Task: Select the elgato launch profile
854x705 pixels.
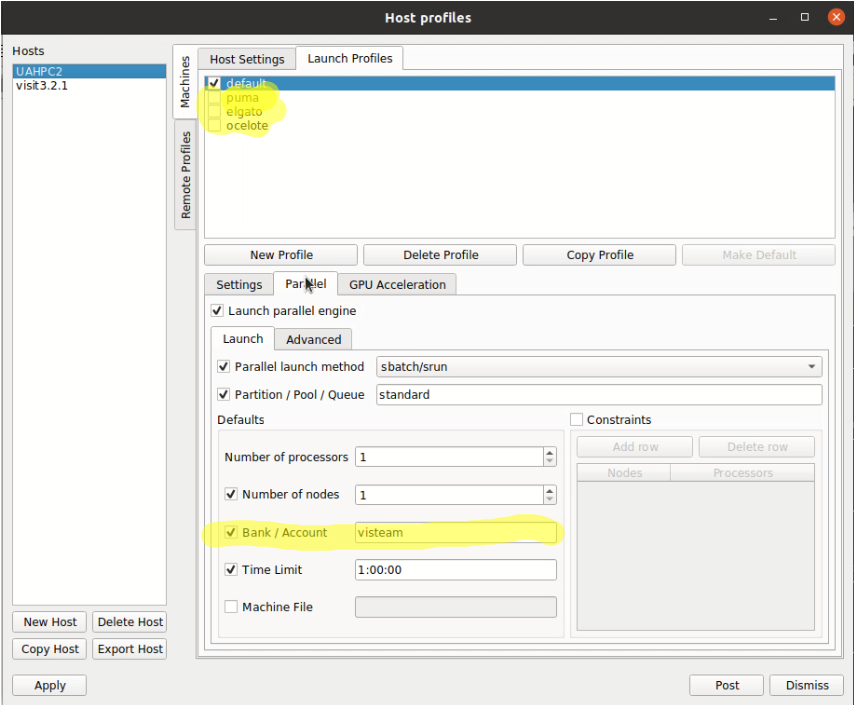Action: (244, 112)
